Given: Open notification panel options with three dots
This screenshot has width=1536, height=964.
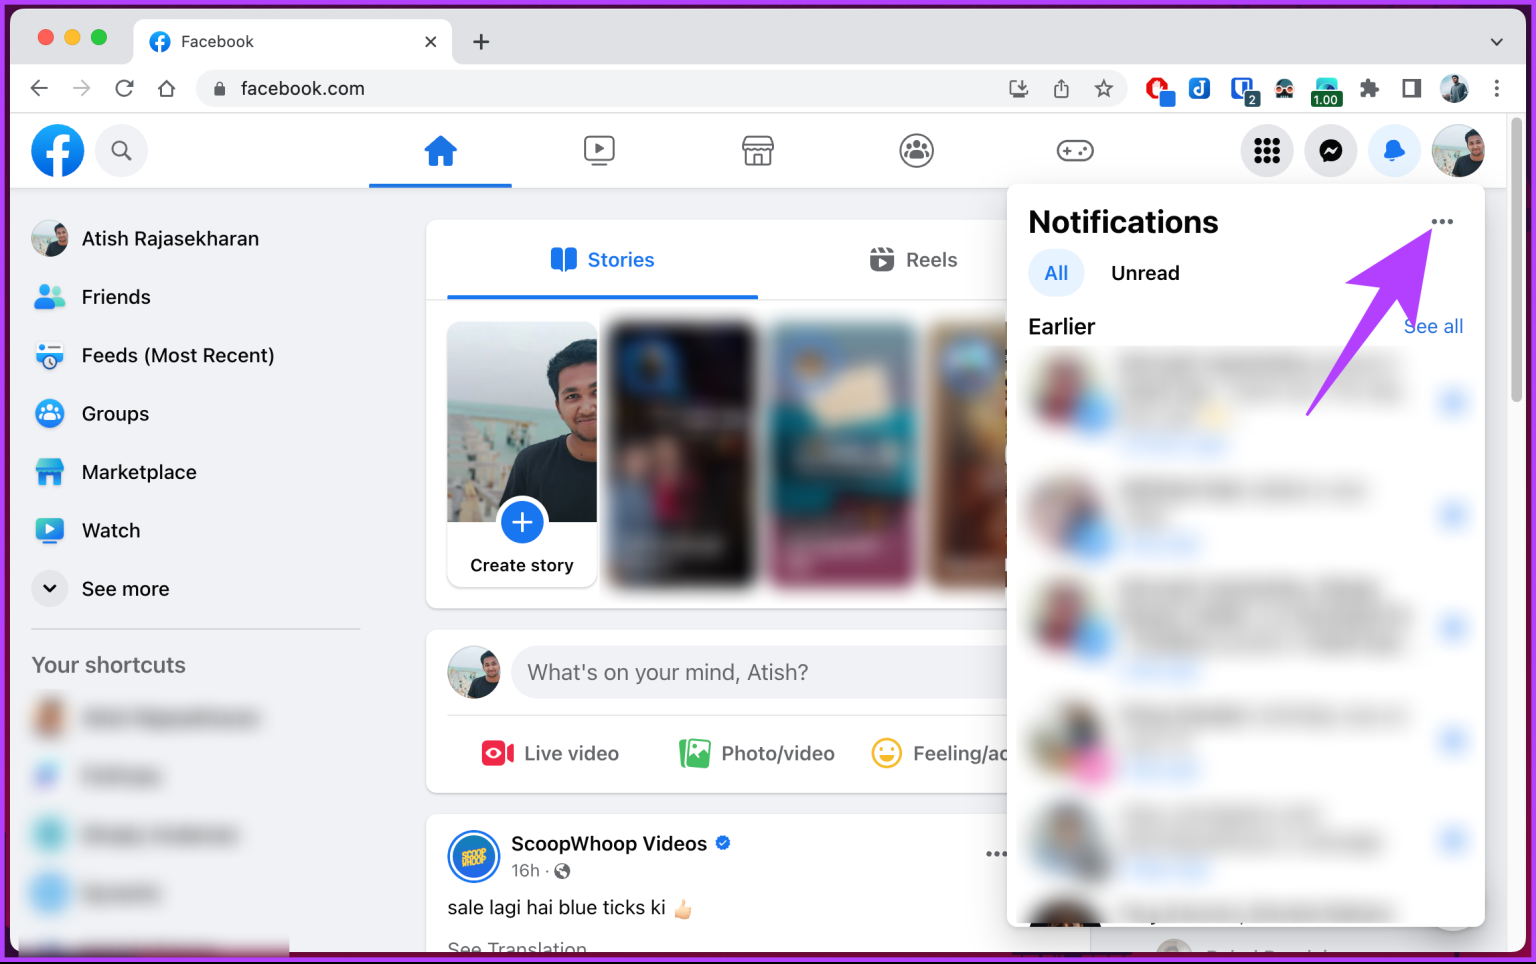Looking at the screenshot, I should 1442,221.
